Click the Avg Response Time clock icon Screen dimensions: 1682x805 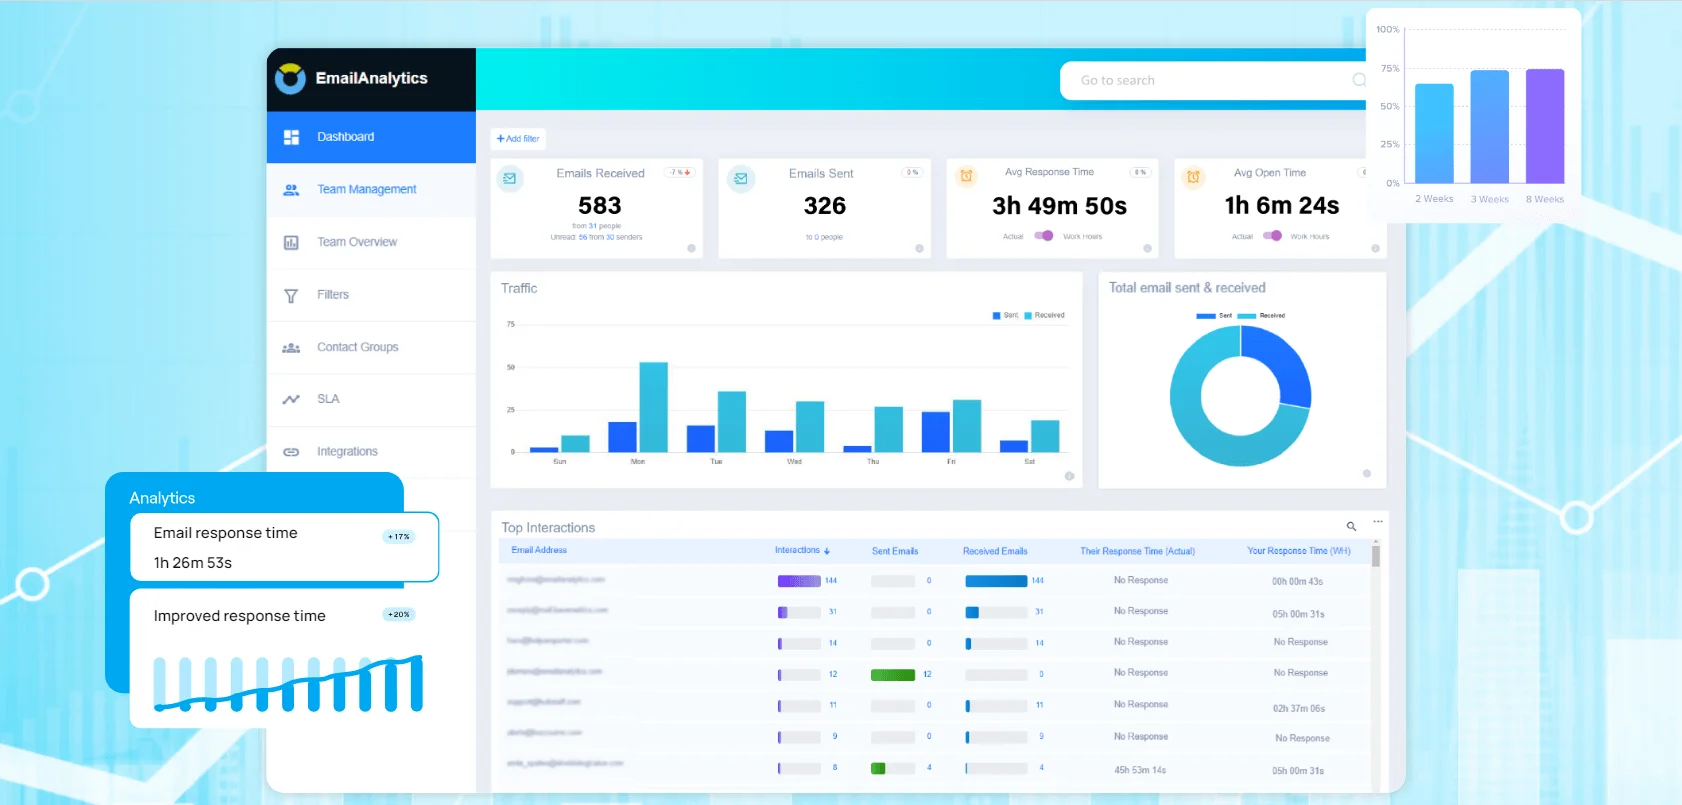pyautogui.click(x=966, y=176)
